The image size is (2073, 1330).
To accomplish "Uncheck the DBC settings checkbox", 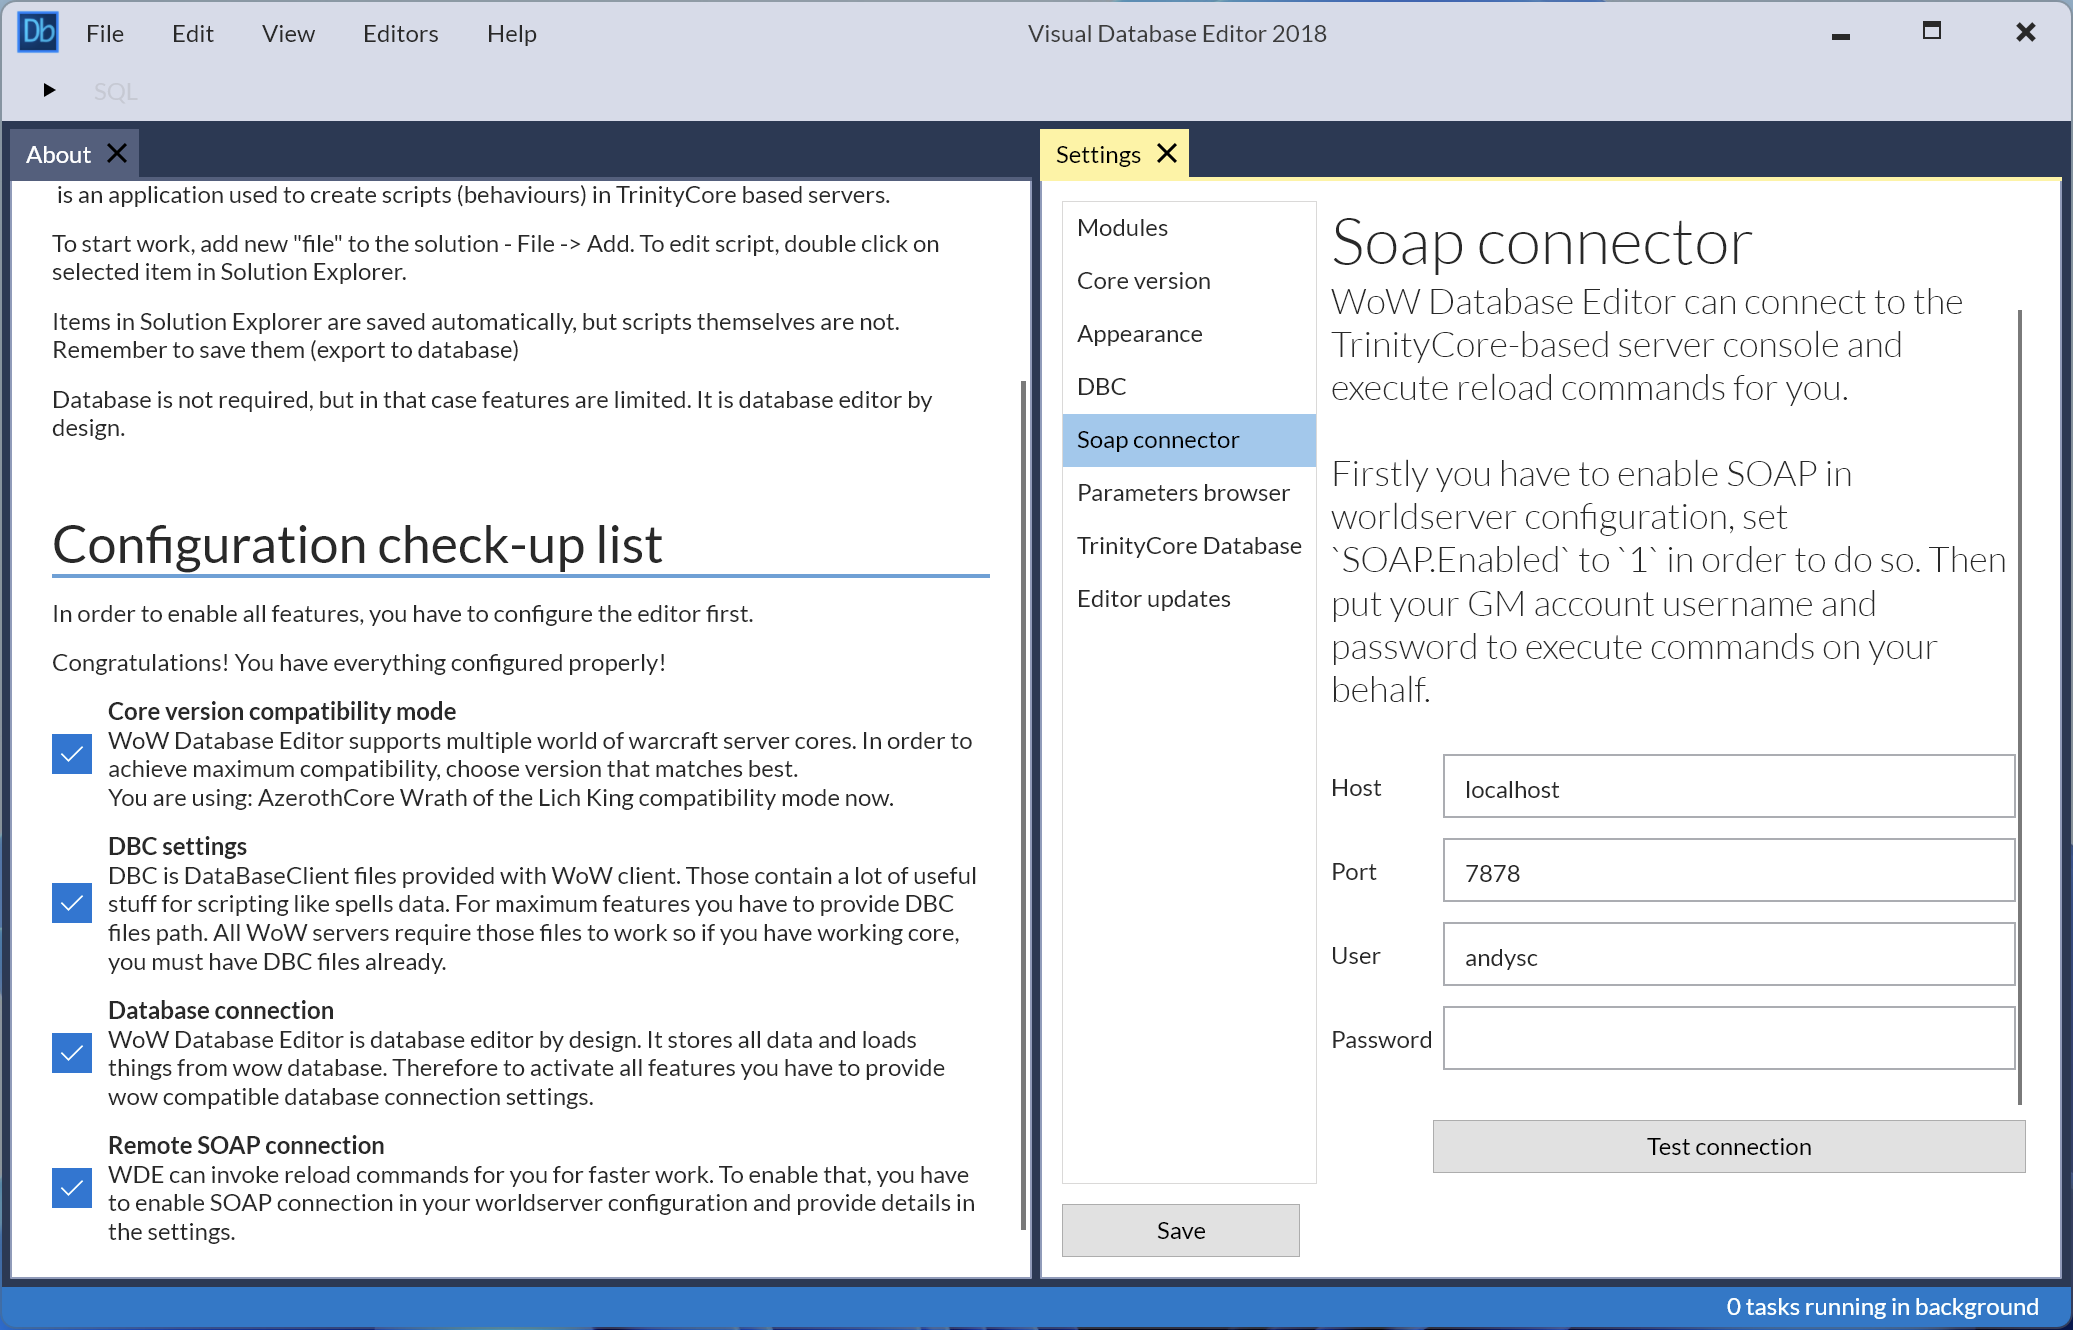I will pos(71,904).
